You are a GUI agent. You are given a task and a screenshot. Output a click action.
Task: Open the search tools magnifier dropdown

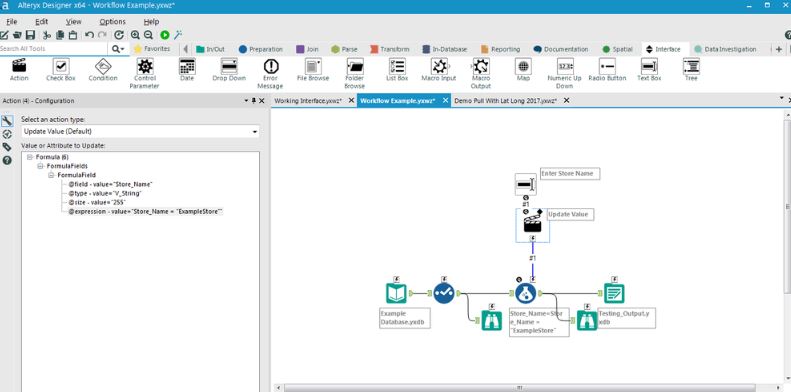tap(118, 49)
